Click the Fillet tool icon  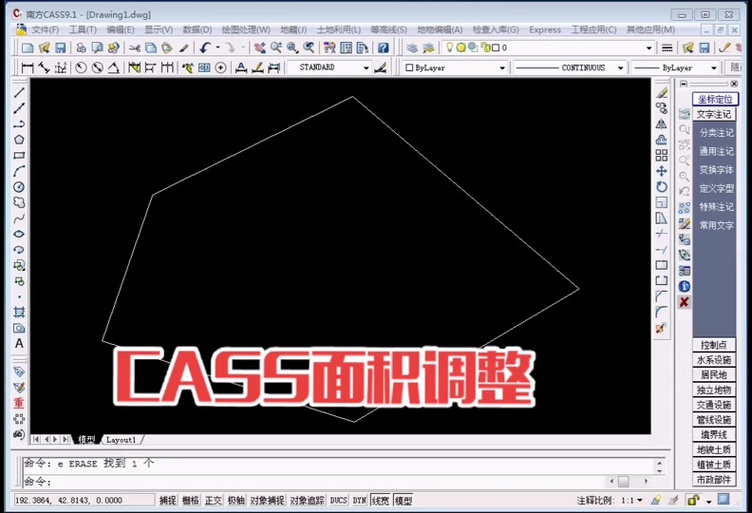pyautogui.click(x=661, y=312)
